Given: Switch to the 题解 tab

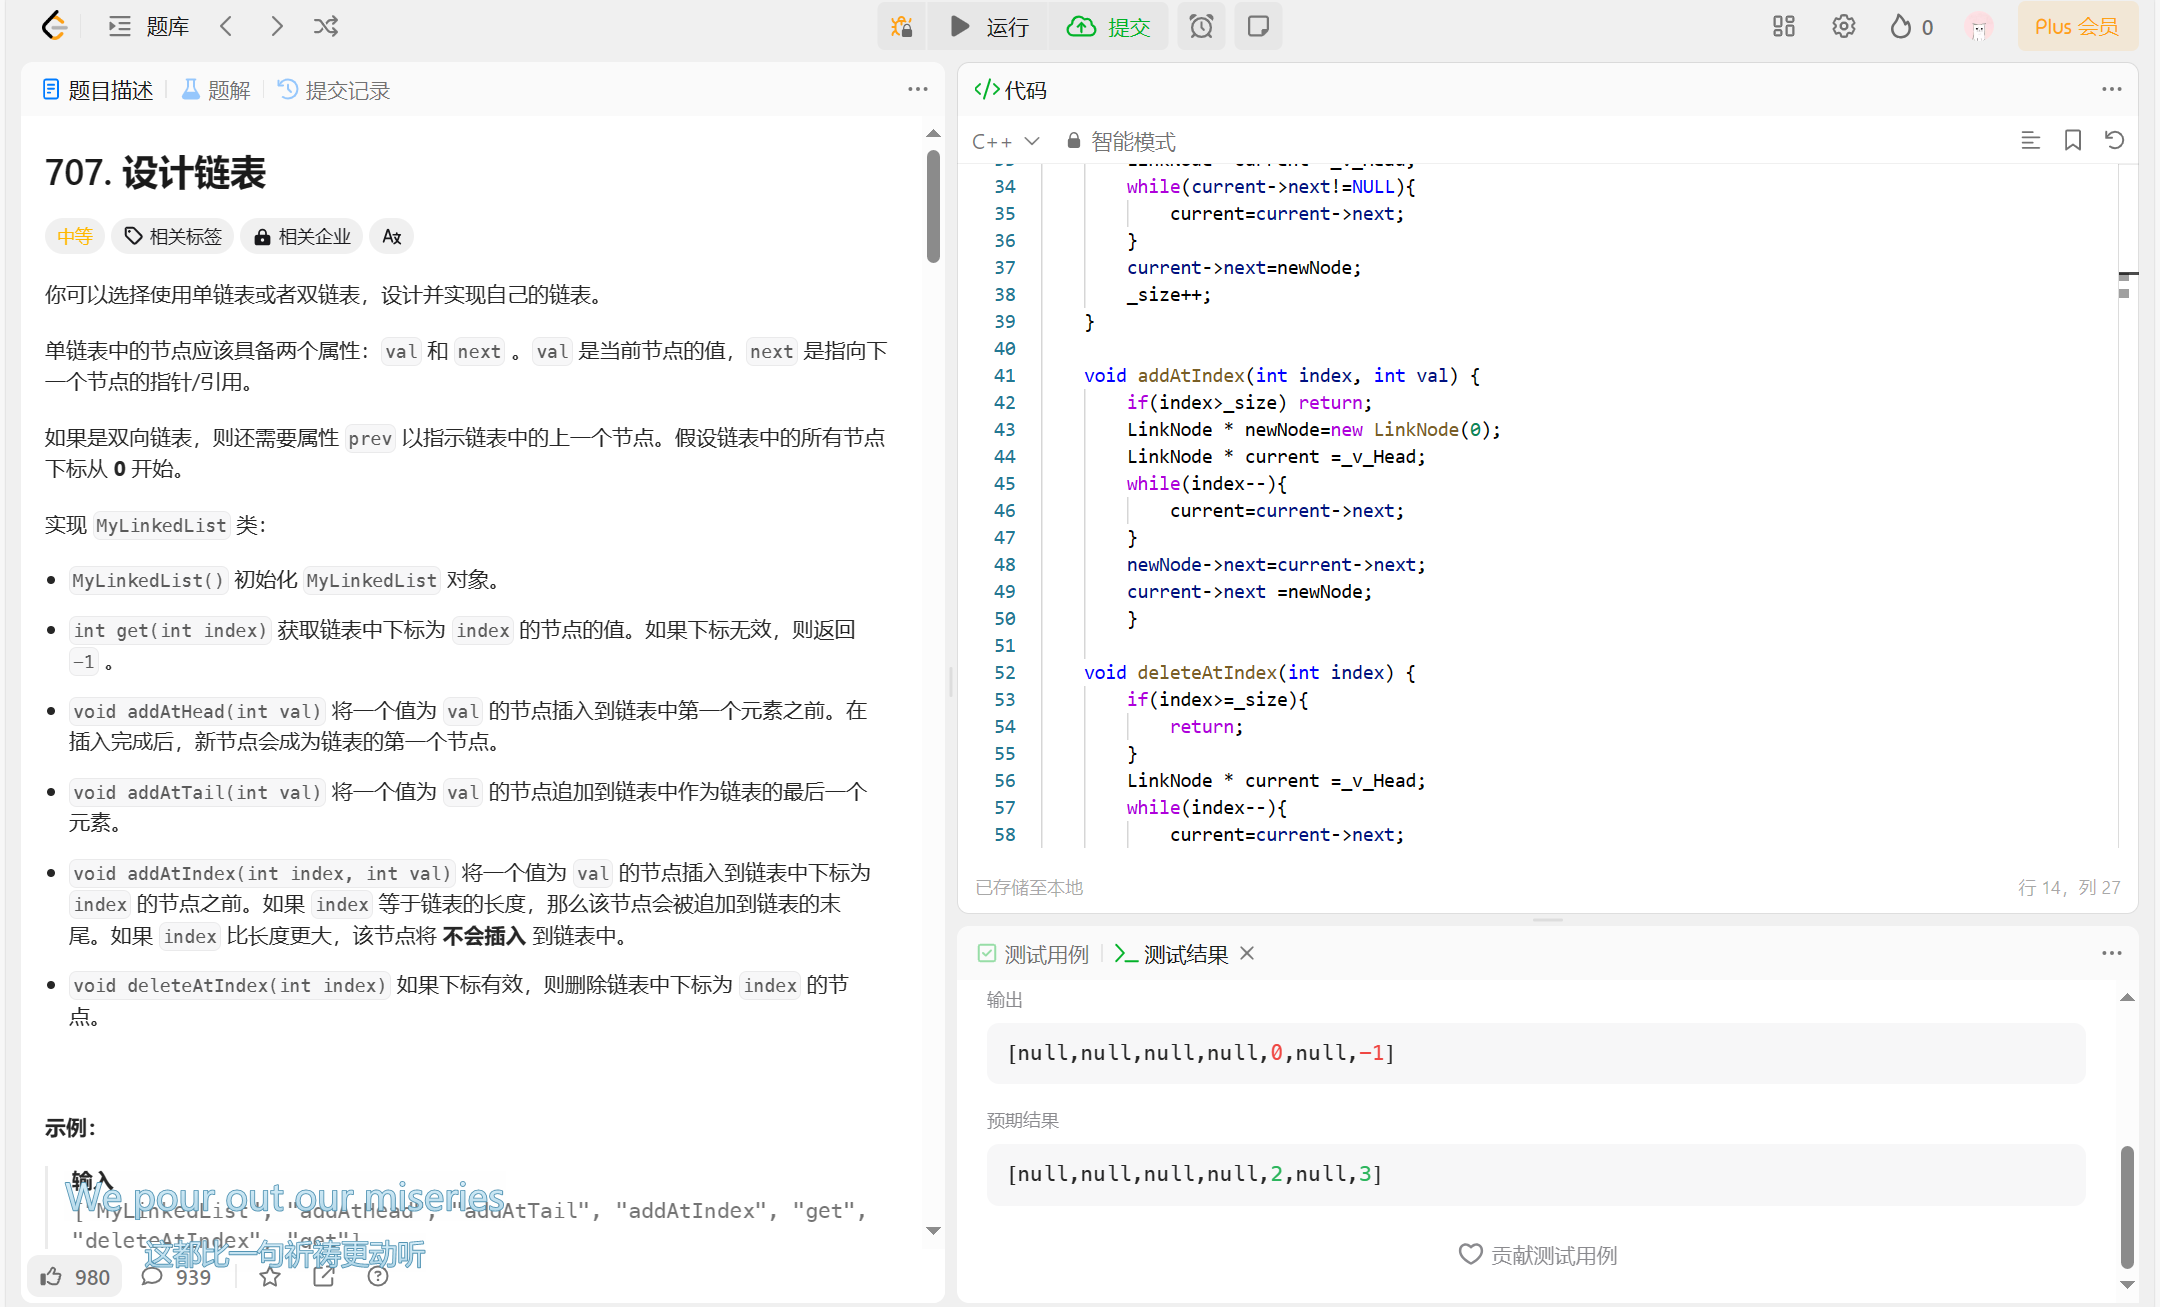Looking at the screenshot, I should (216, 90).
